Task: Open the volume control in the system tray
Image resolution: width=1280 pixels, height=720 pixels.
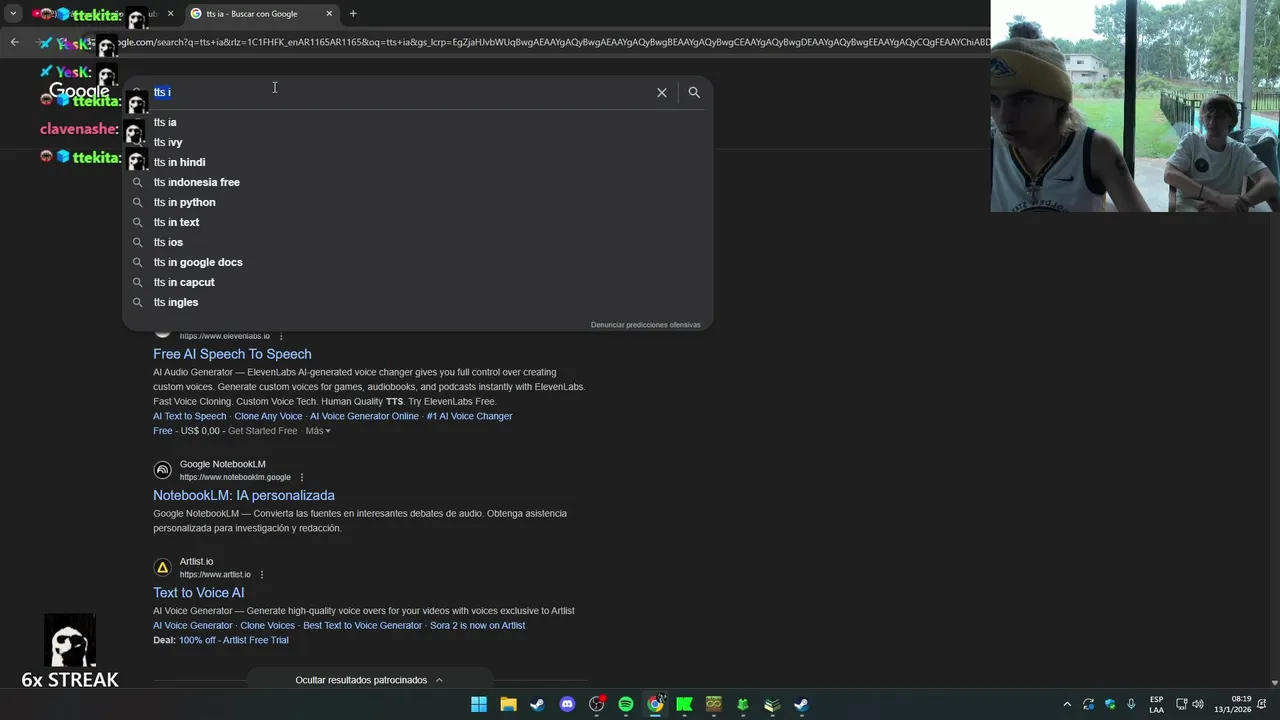Action: tap(1198, 704)
